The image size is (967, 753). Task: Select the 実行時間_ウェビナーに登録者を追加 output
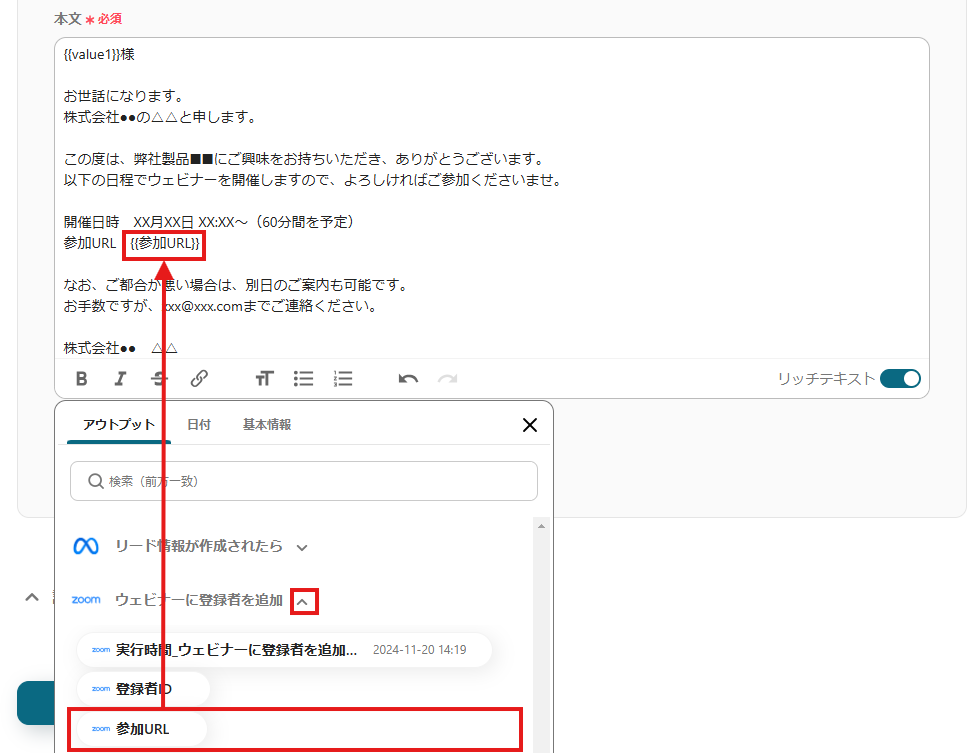(x=284, y=650)
